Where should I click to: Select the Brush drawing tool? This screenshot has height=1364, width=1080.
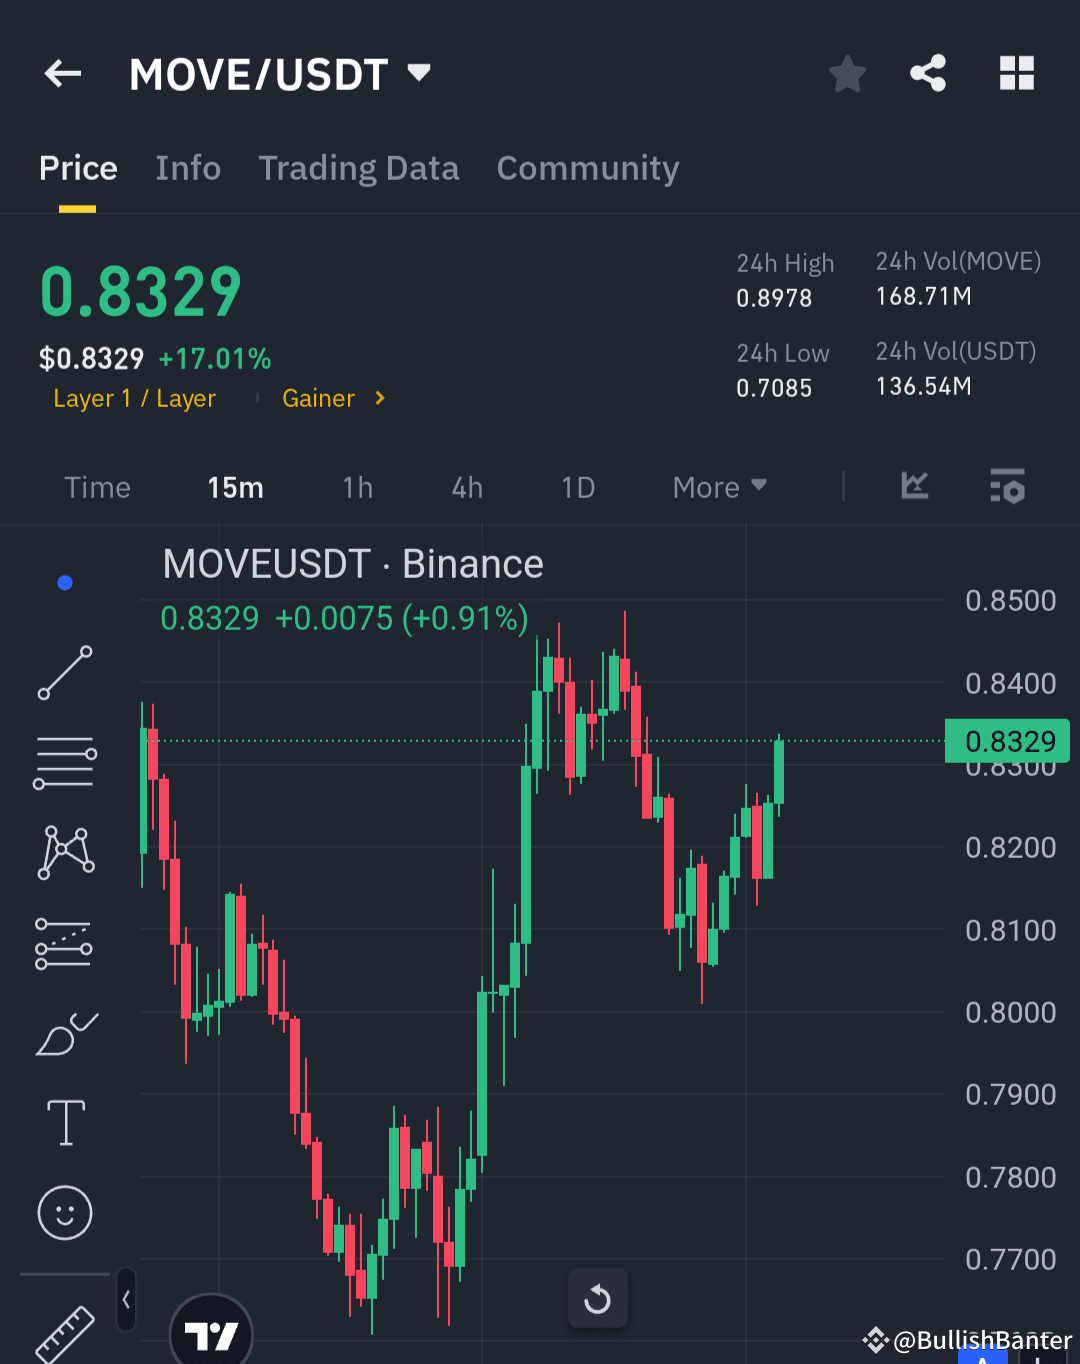64,1033
